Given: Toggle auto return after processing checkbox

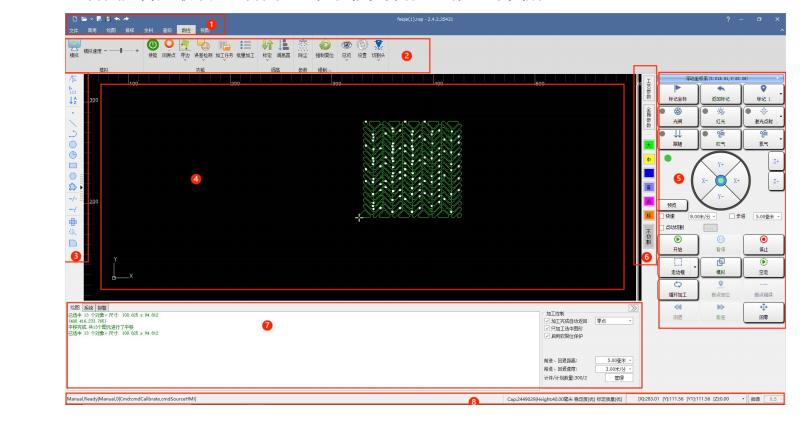Looking at the screenshot, I should click(x=547, y=321).
